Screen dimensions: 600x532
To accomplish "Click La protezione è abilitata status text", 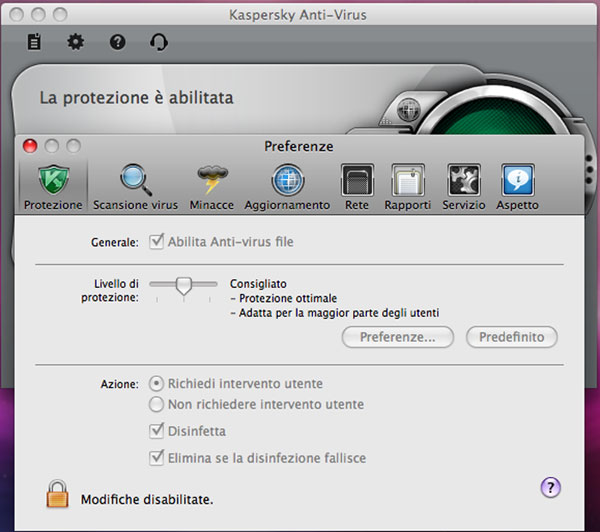I will [x=137, y=98].
